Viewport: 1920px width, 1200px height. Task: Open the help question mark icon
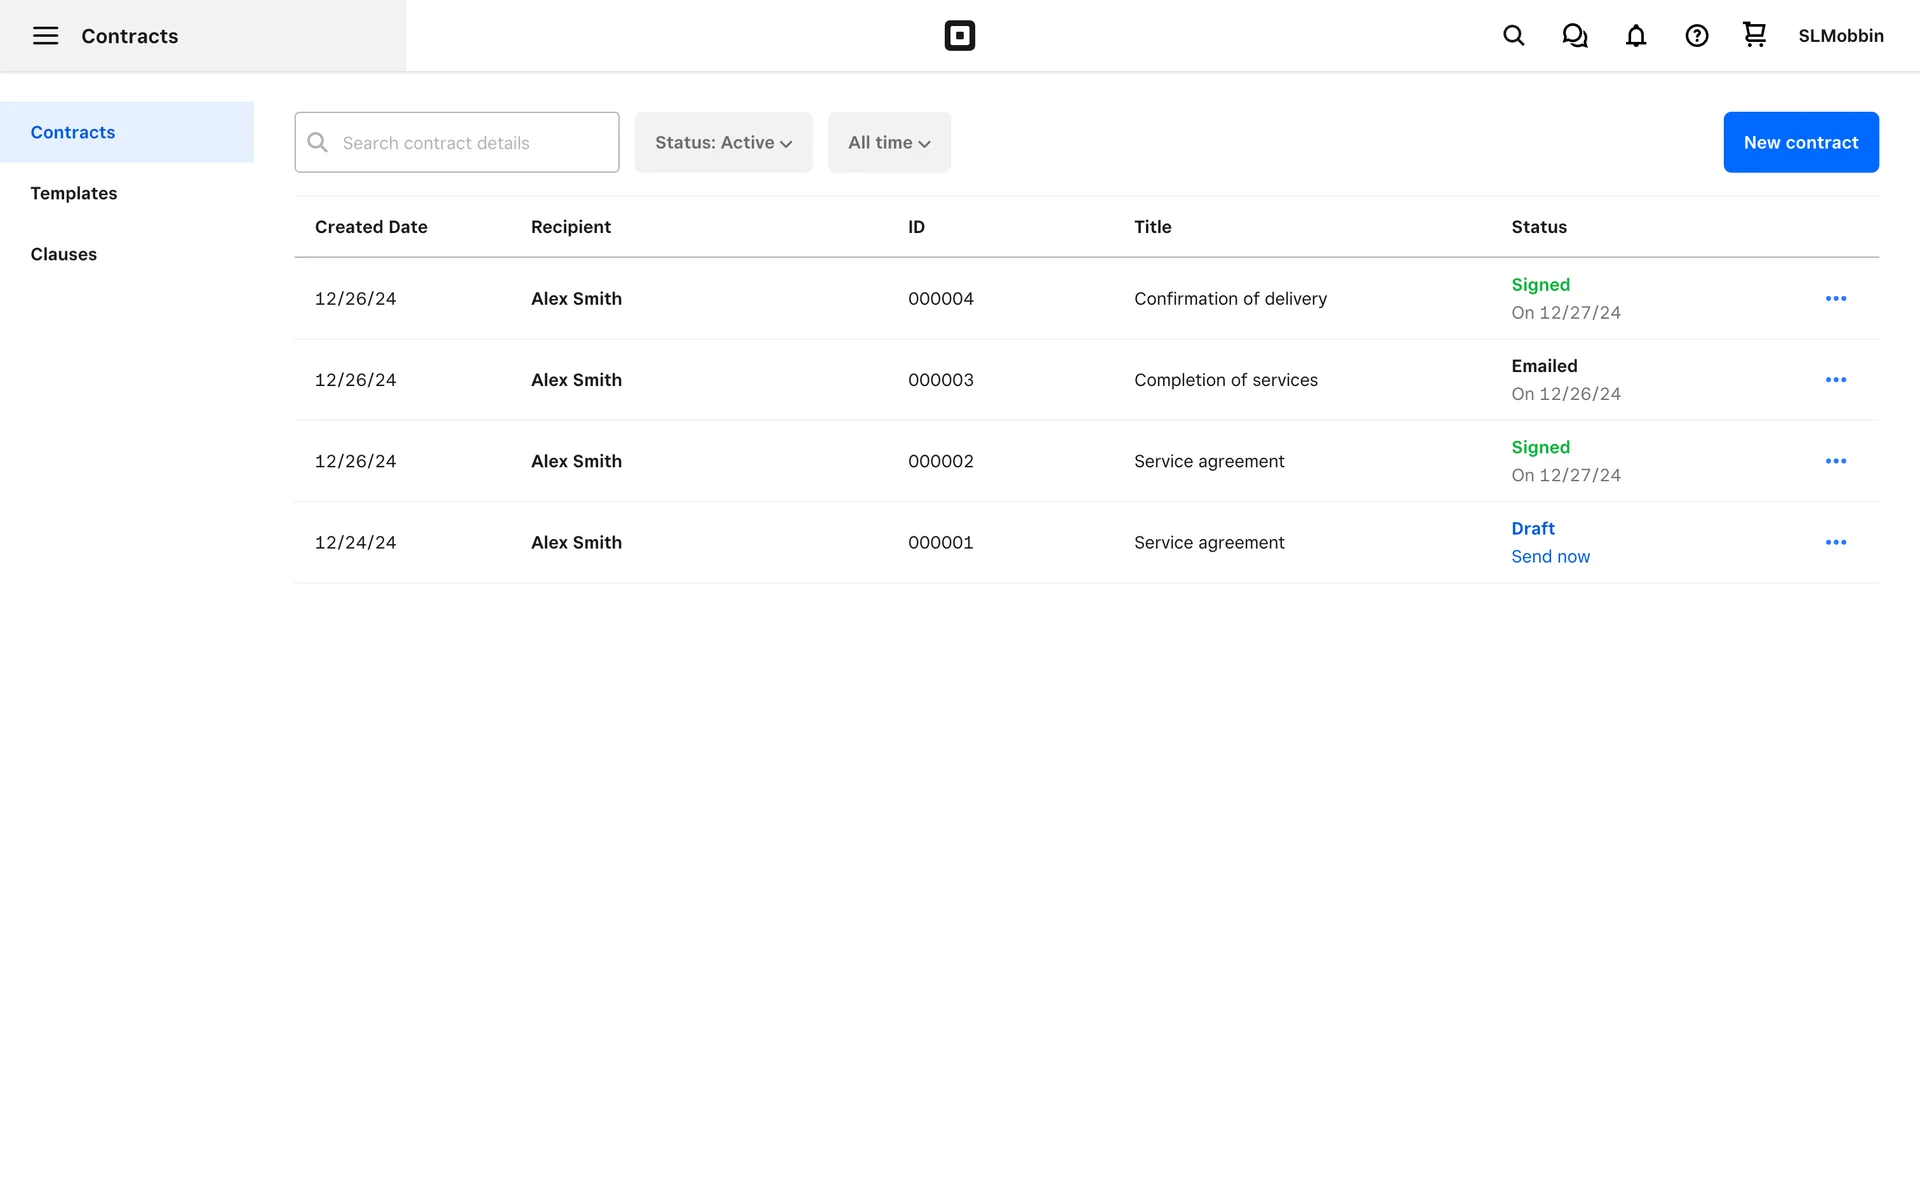pyautogui.click(x=1696, y=36)
